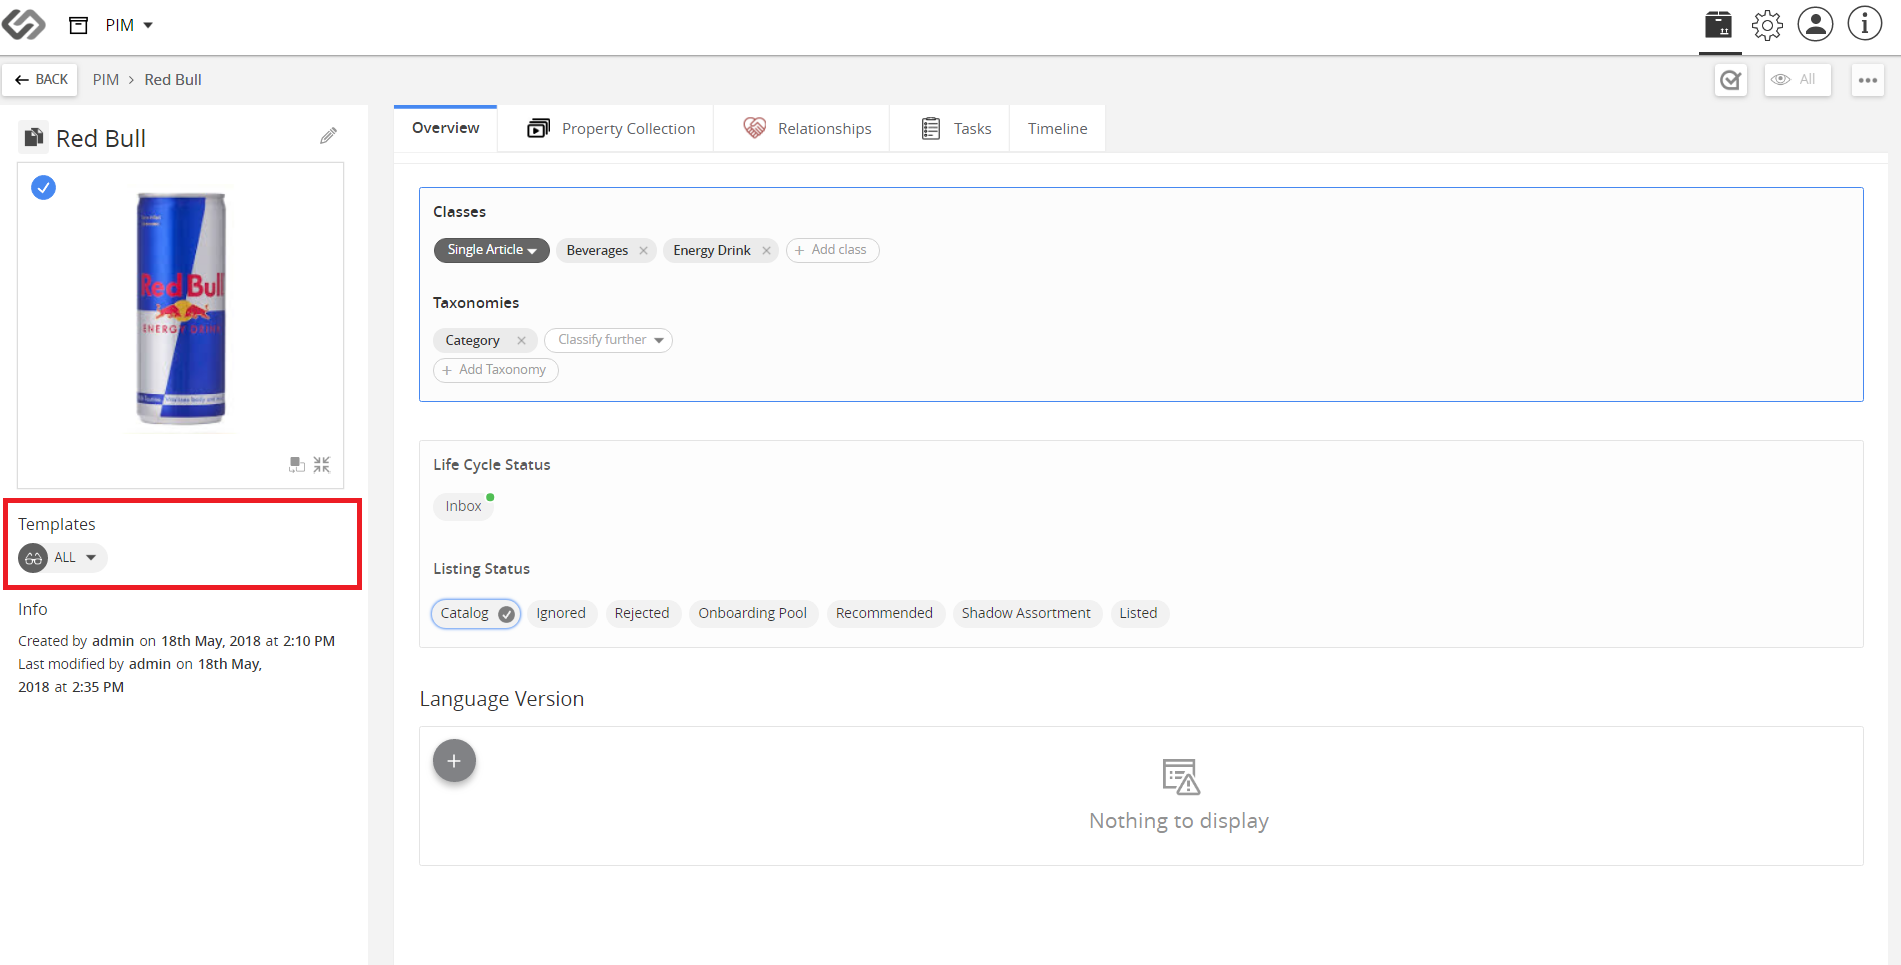The image size is (1901, 965).
Task: Toggle the Catalog listing status
Action: (476, 613)
